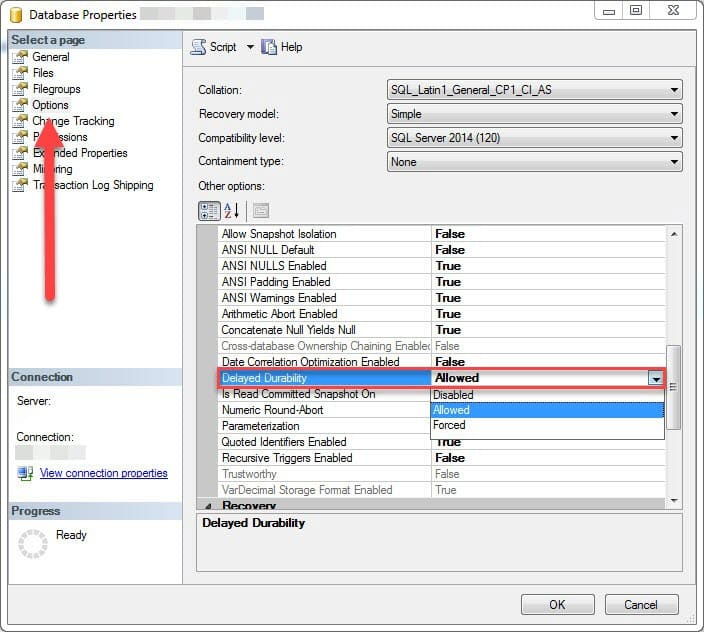Sort properties alphabetically with A-Z icon
Viewport: 704px width, 632px height.
(232, 211)
